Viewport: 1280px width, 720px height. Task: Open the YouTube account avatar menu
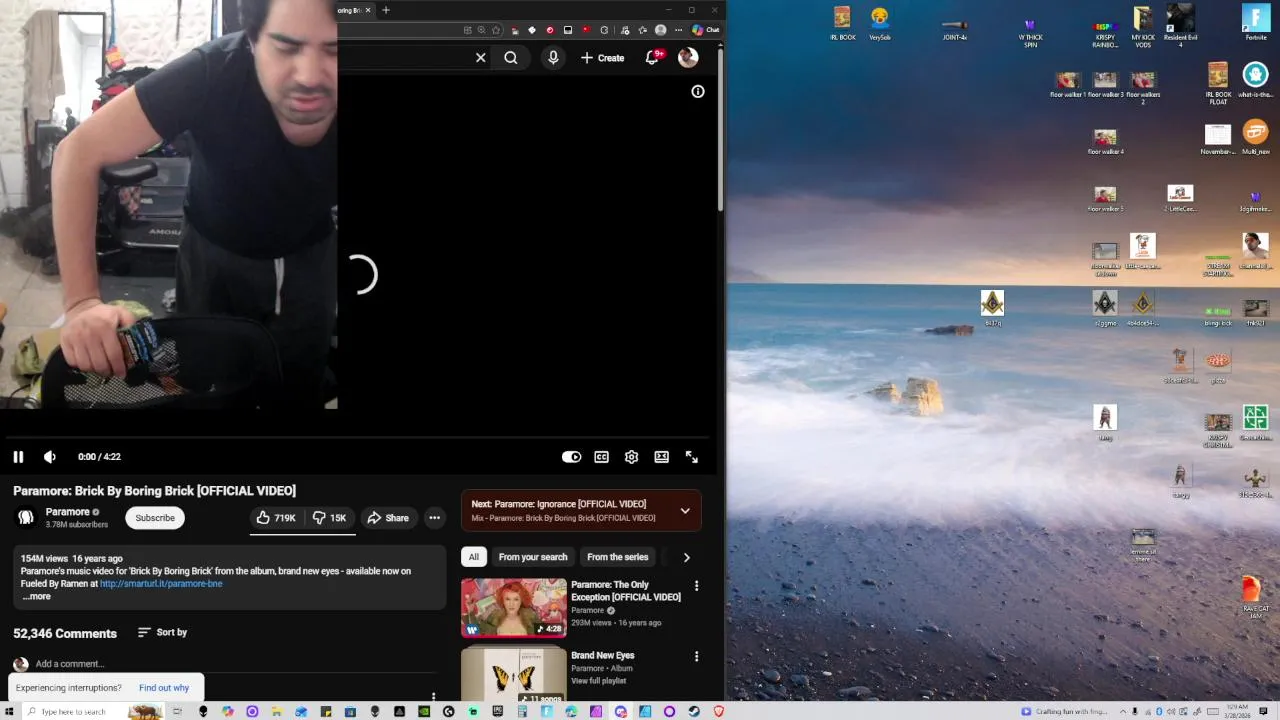pos(688,58)
